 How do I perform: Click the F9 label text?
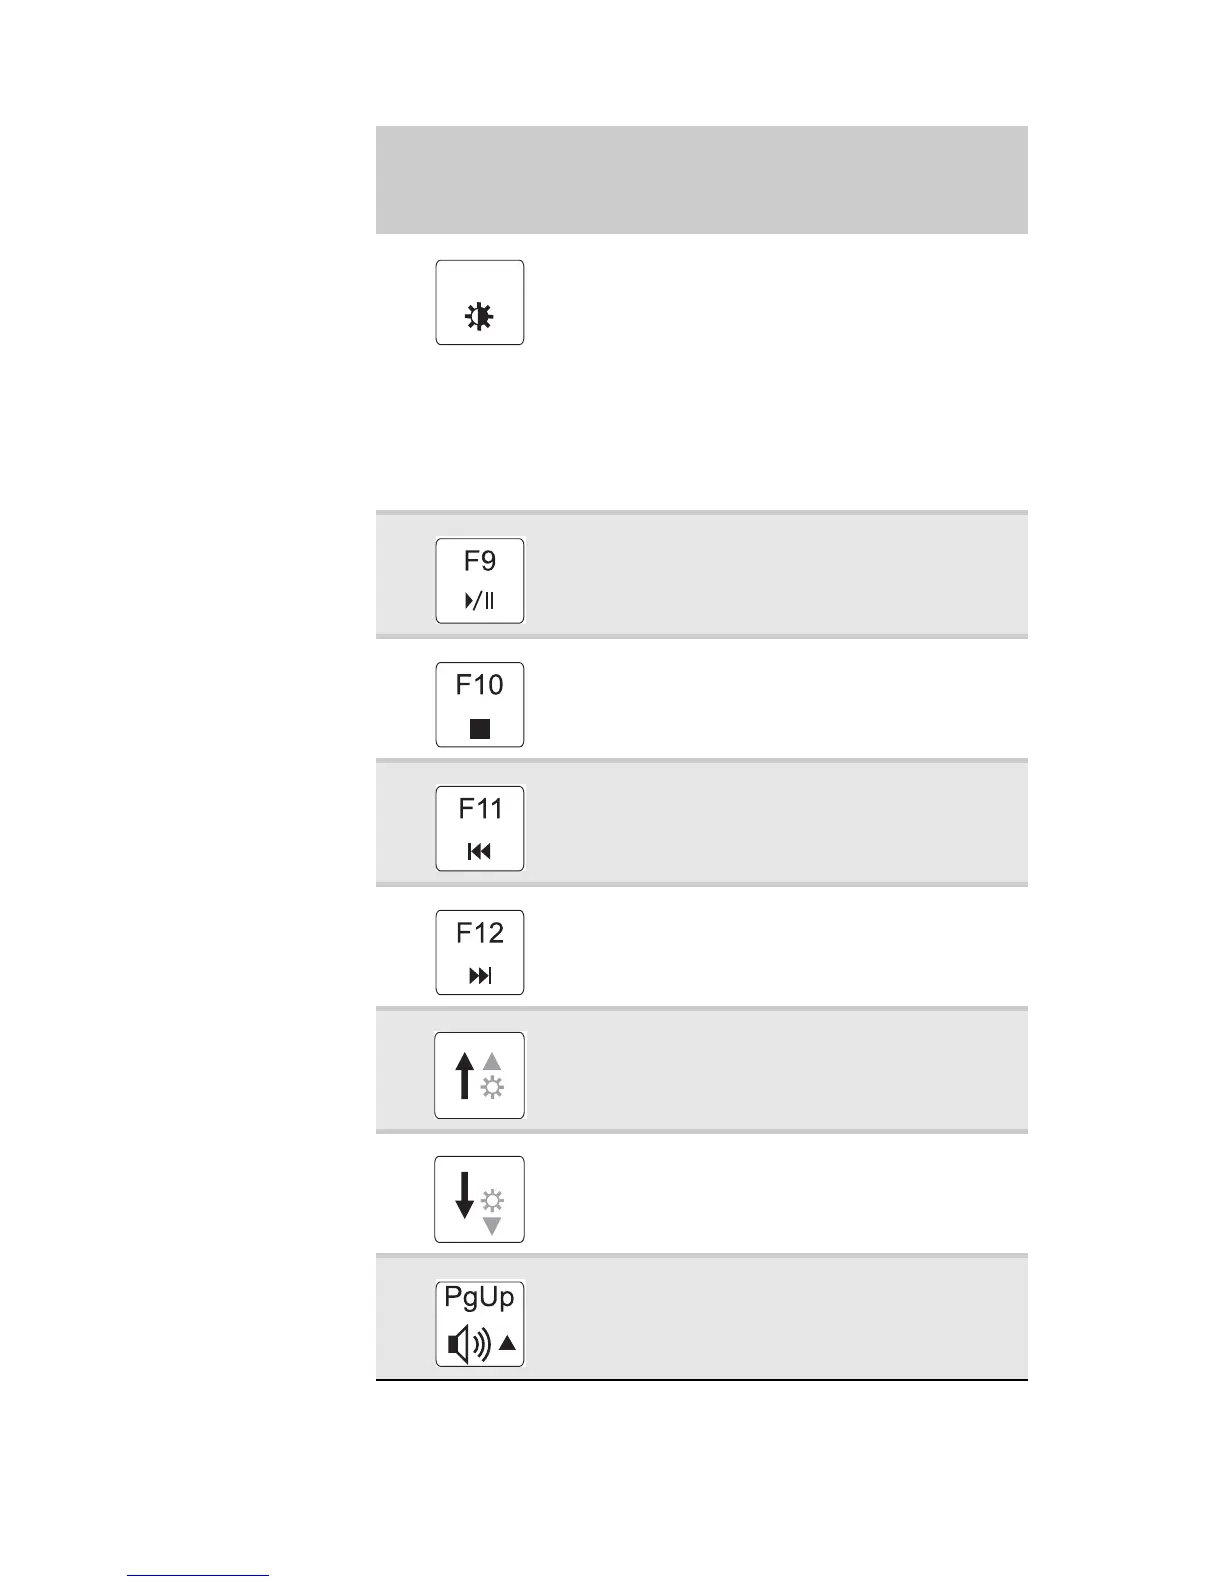480,561
